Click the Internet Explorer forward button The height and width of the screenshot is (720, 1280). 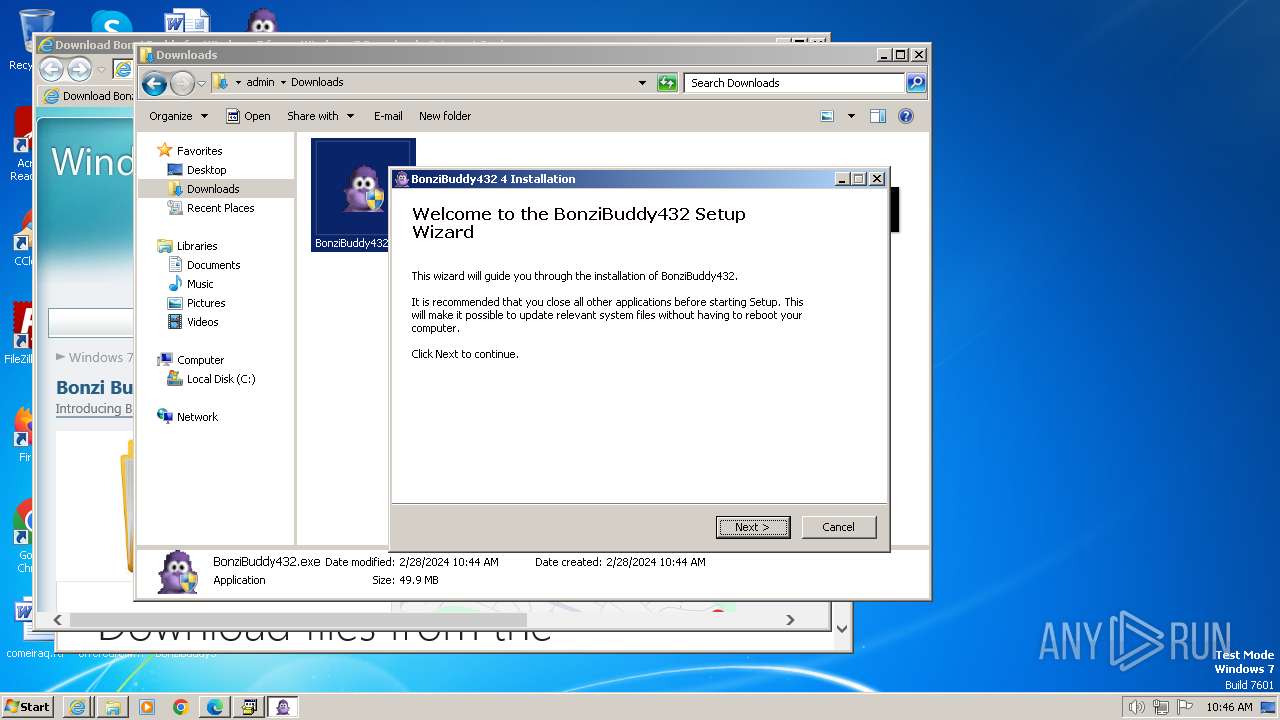coord(79,69)
